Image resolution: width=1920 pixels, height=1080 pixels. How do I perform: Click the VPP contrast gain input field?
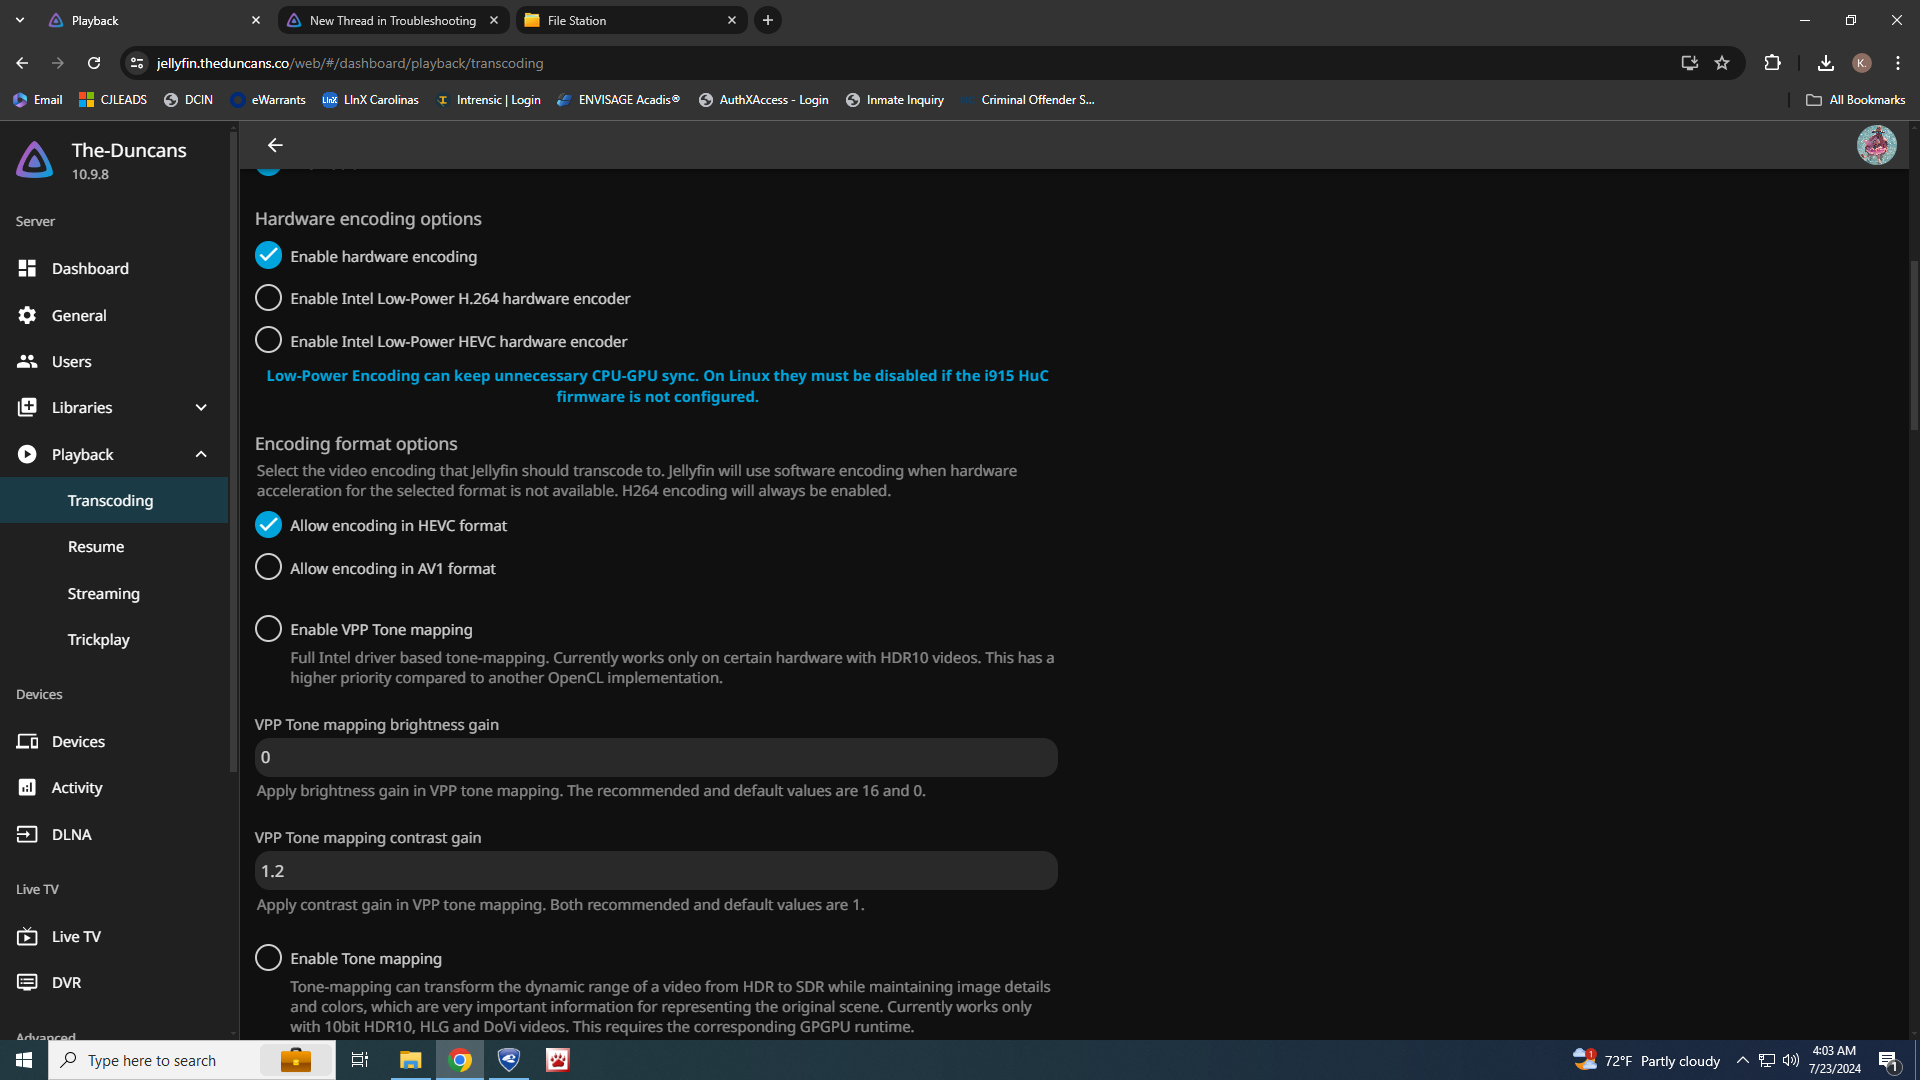coord(655,871)
